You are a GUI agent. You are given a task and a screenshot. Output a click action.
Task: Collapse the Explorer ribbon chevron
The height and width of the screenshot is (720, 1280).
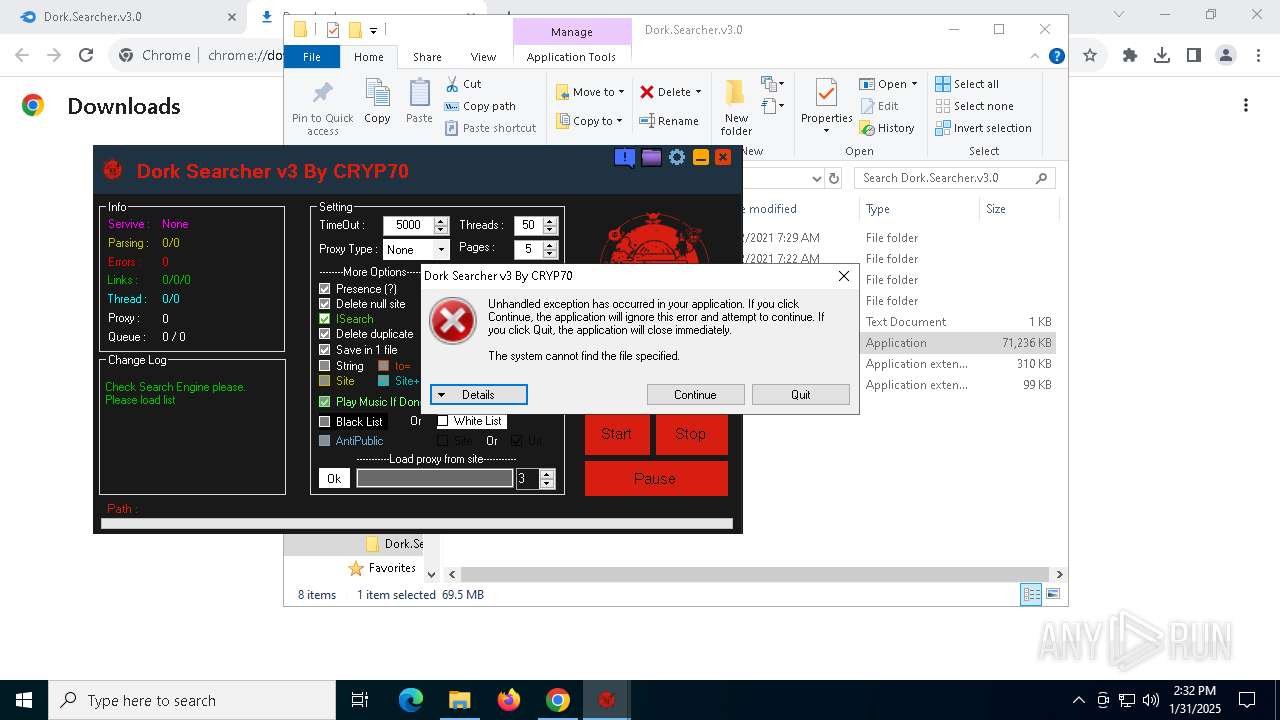click(1036, 57)
